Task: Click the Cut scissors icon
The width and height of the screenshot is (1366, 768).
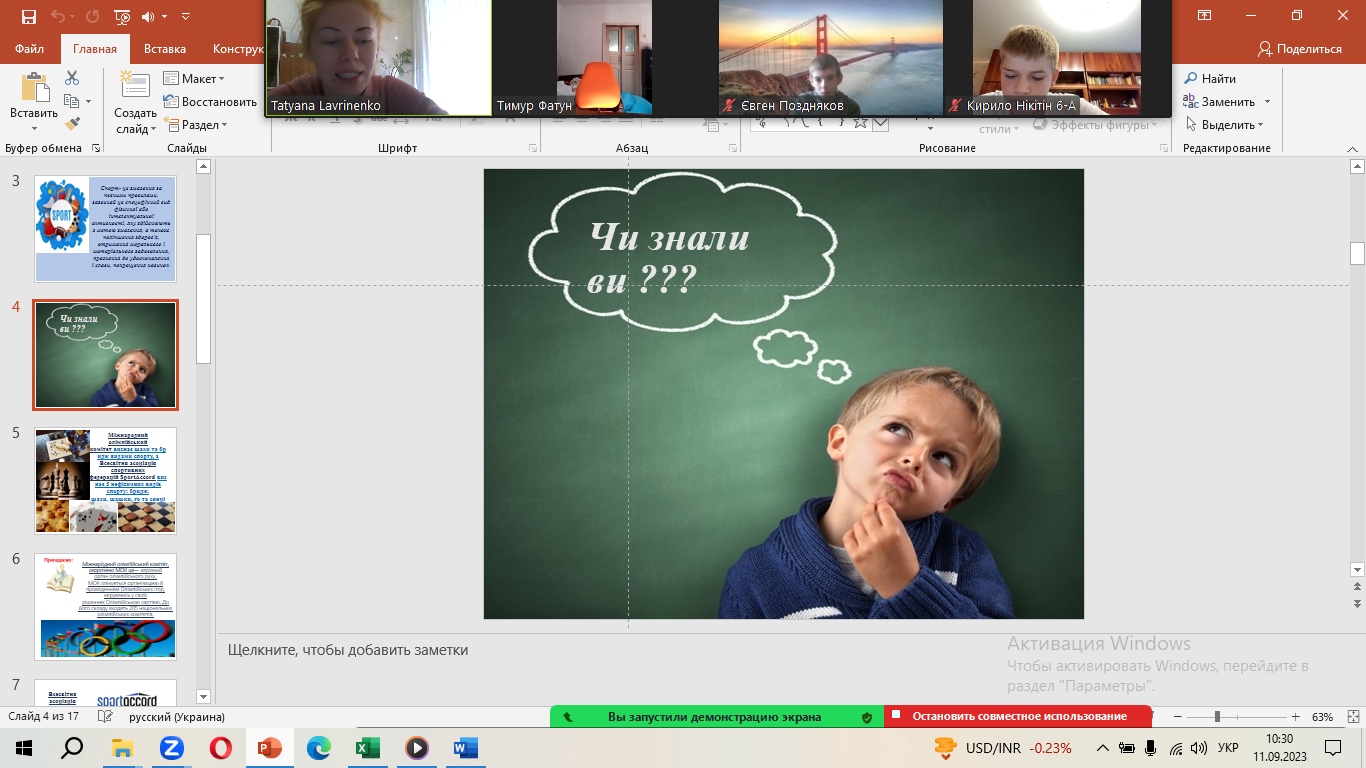Action: point(71,78)
